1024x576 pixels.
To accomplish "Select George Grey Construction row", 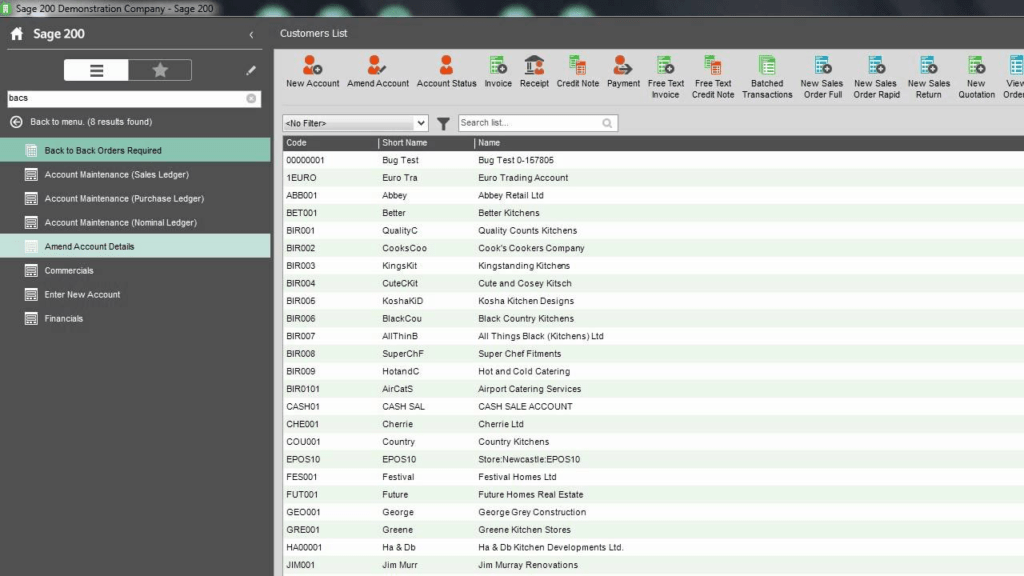I will pyautogui.click(x=653, y=513).
